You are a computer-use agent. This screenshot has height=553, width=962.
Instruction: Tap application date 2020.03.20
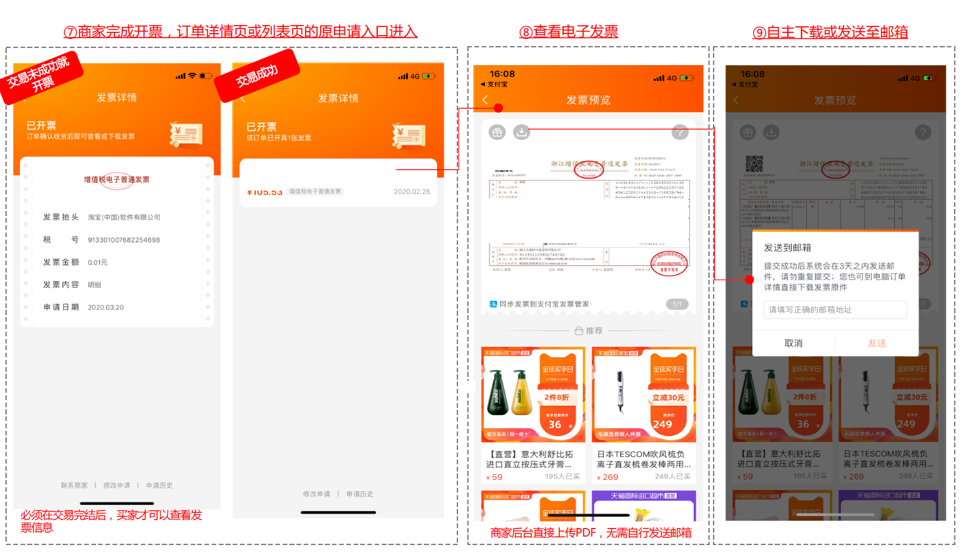coord(106,307)
